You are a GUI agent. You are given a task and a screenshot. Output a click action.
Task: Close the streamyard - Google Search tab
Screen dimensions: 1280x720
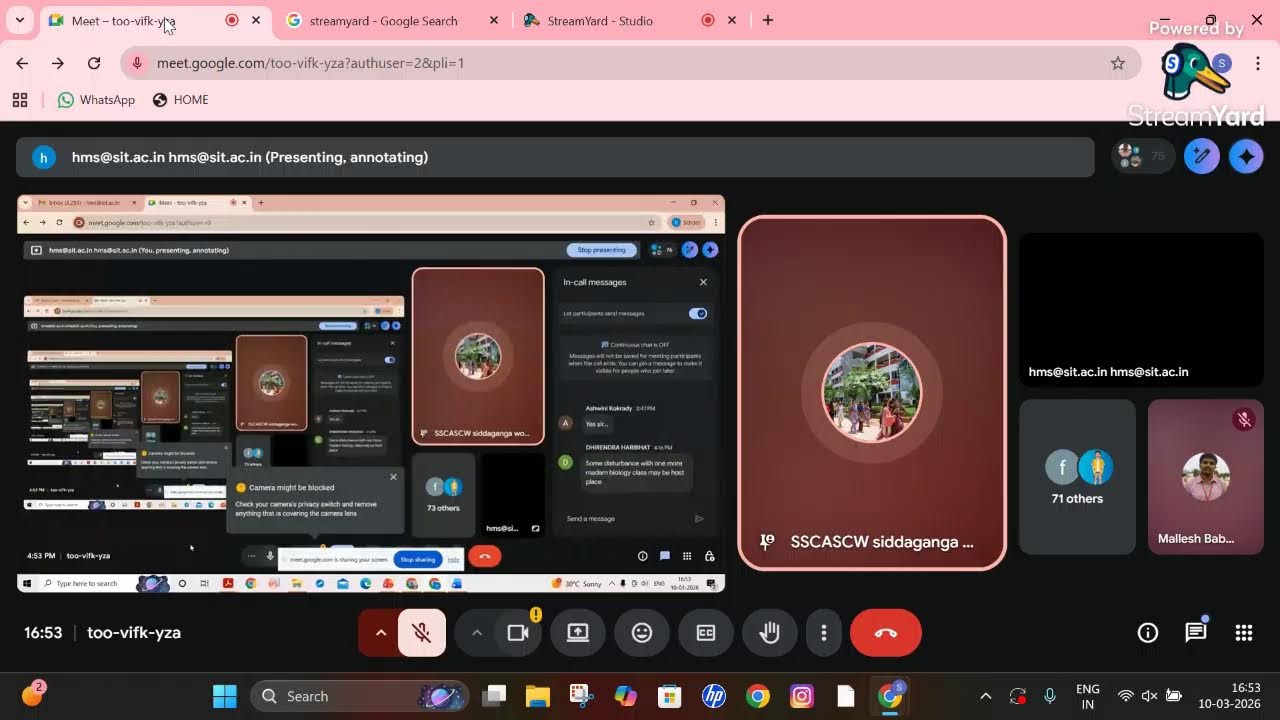click(x=494, y=20)
